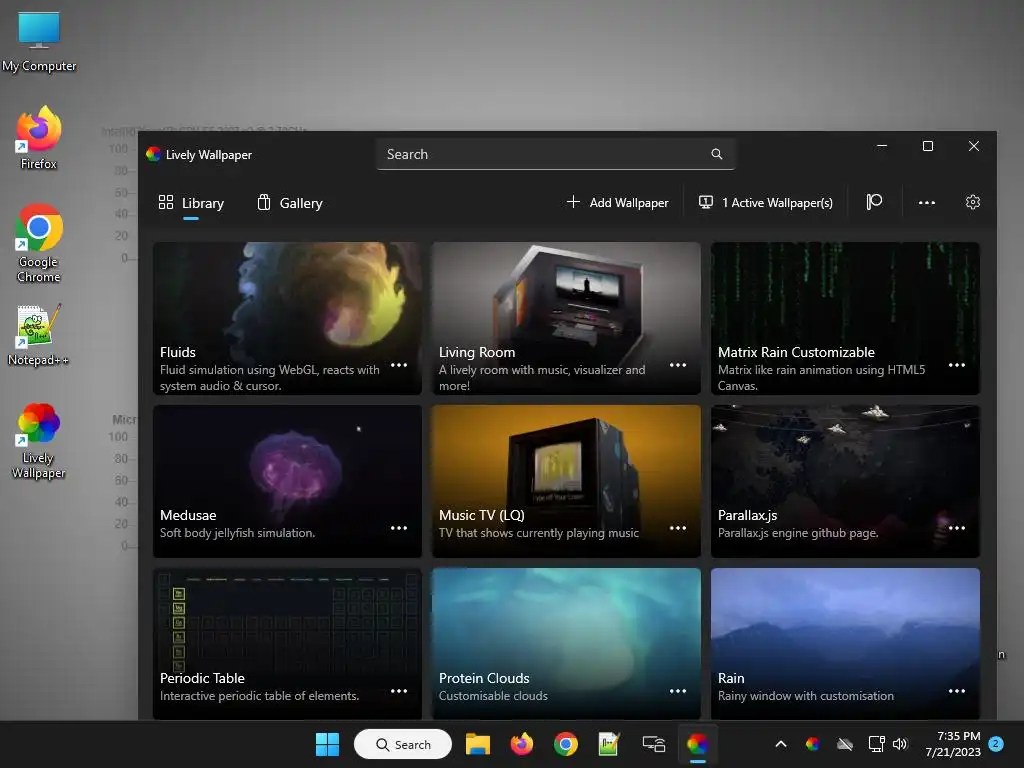Screen dimensions: 1024x768
Task: Open 1 Active Wallpaper(s) control panel
Action: [x=765, y=202]
